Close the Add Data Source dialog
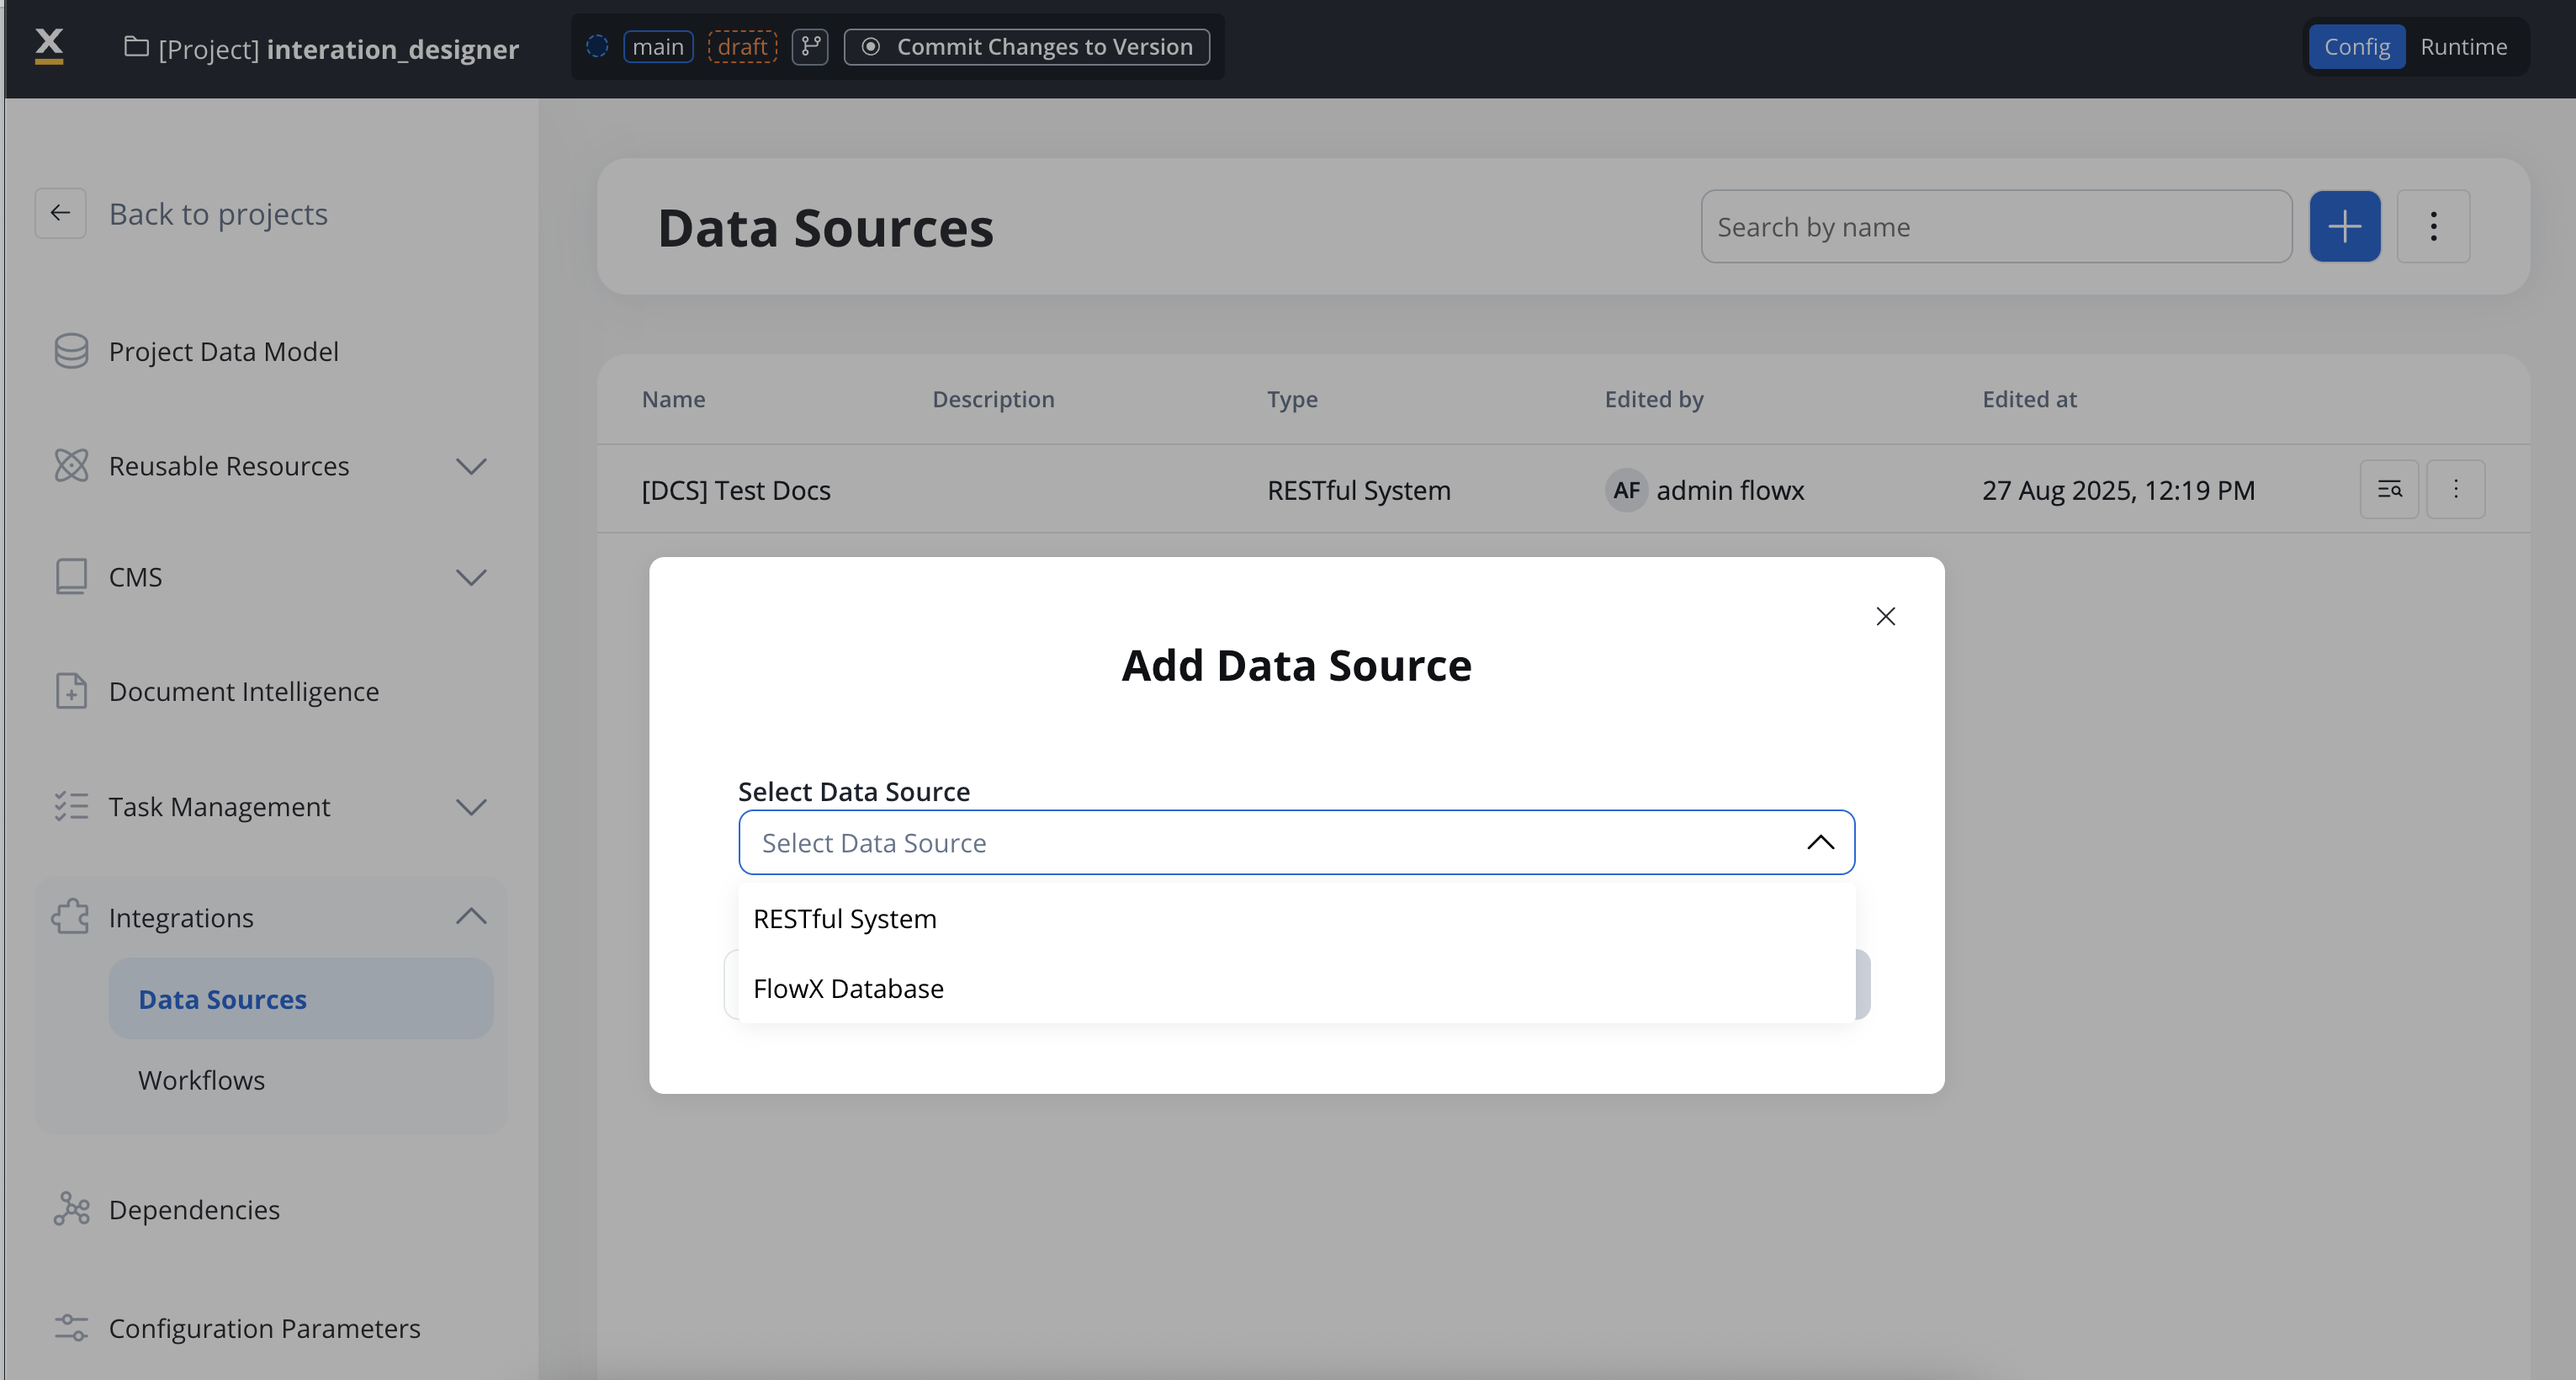 [x=1885, y=617]
